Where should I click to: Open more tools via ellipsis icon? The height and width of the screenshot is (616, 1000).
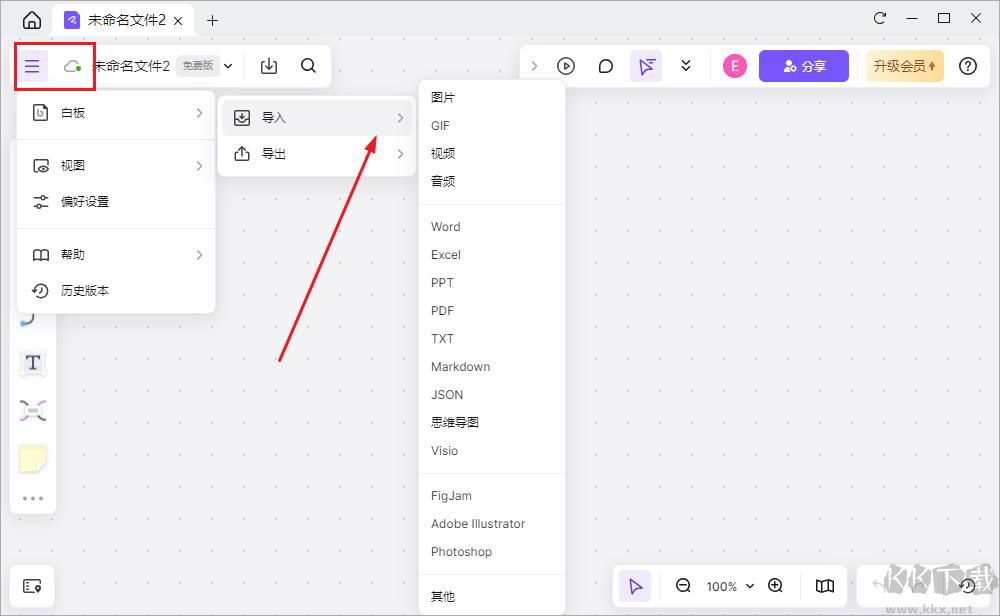pyautogui.click(x=33, y=498)
